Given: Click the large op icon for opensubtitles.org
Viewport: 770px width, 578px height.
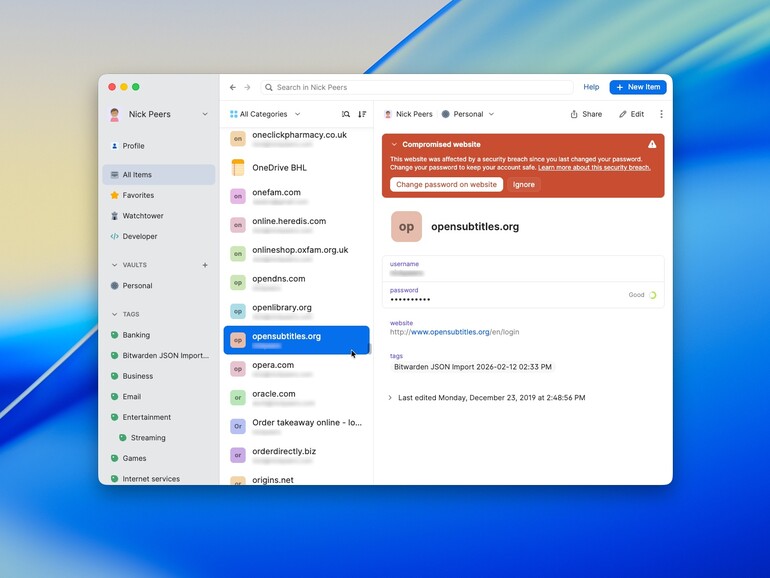Looking at the screenshot, I should click(406, 226).
